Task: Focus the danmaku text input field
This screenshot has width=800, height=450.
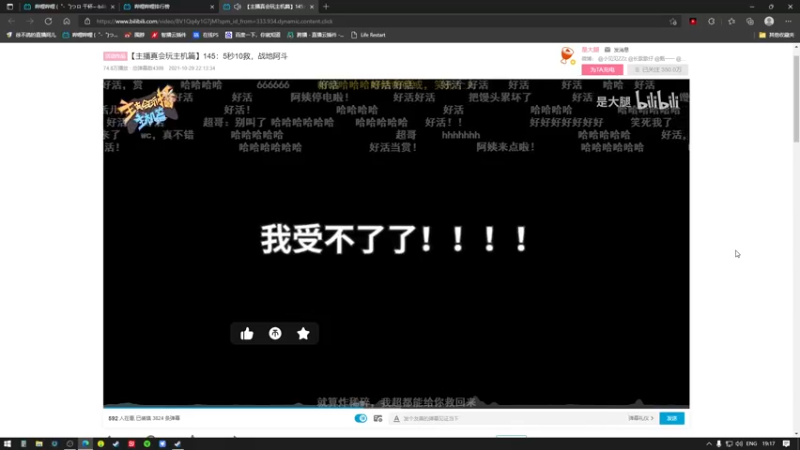Action: pos(513,418)
